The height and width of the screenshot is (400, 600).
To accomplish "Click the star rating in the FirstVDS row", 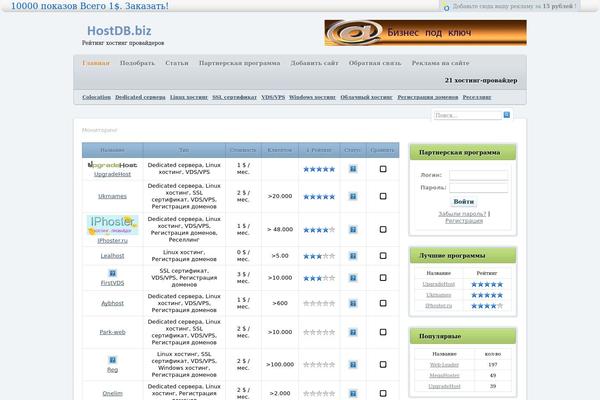I will tap(319, 278).
